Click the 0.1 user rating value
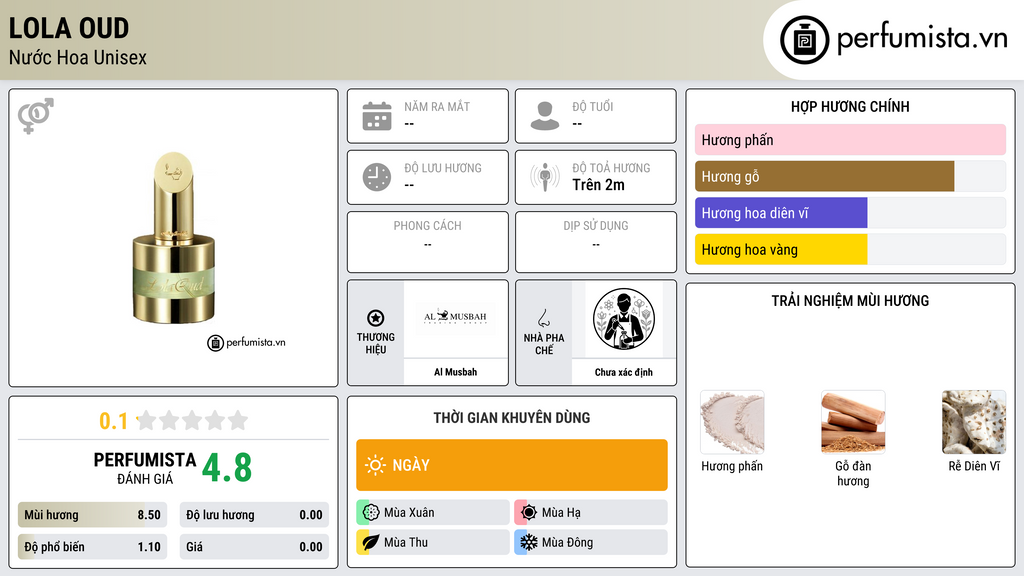The image size is (1024, 576). 114,421
